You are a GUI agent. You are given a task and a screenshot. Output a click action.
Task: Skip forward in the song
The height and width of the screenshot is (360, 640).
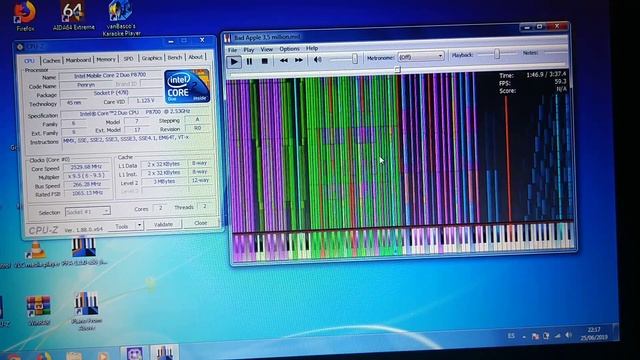click(x=299, y=60)
